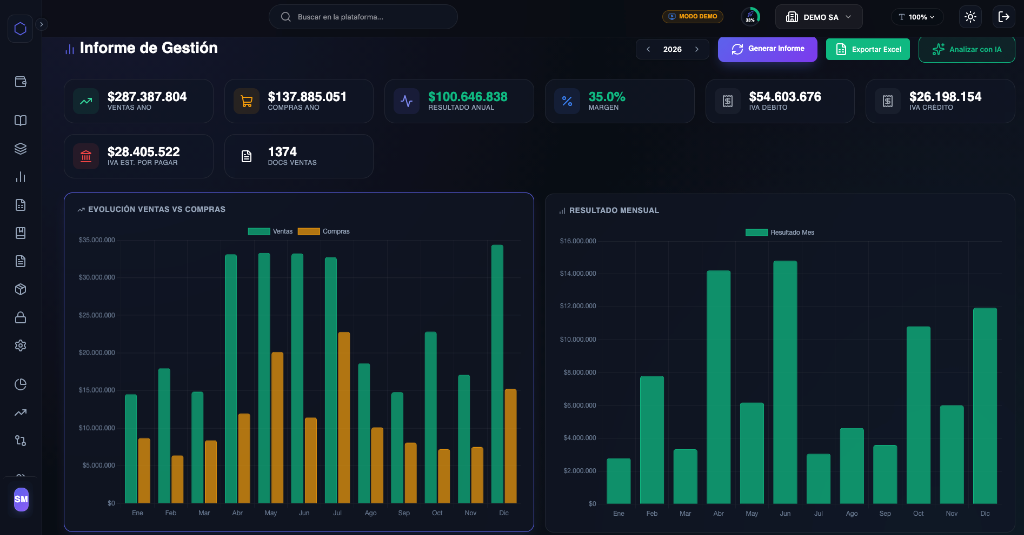Click the $287.387.804 ventas año value

[x=147, y=97]
